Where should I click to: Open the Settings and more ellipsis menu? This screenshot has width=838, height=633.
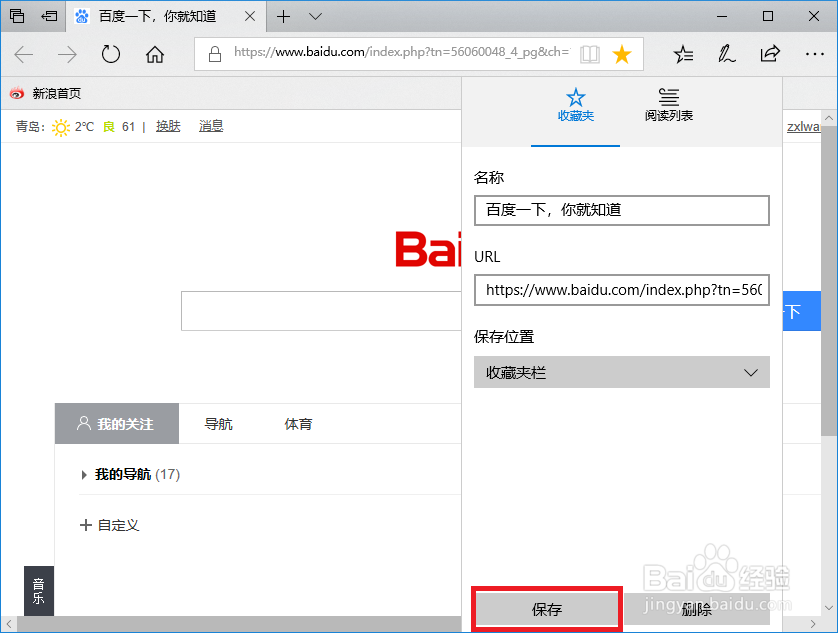pyautogui.click(x=814, y=54)
